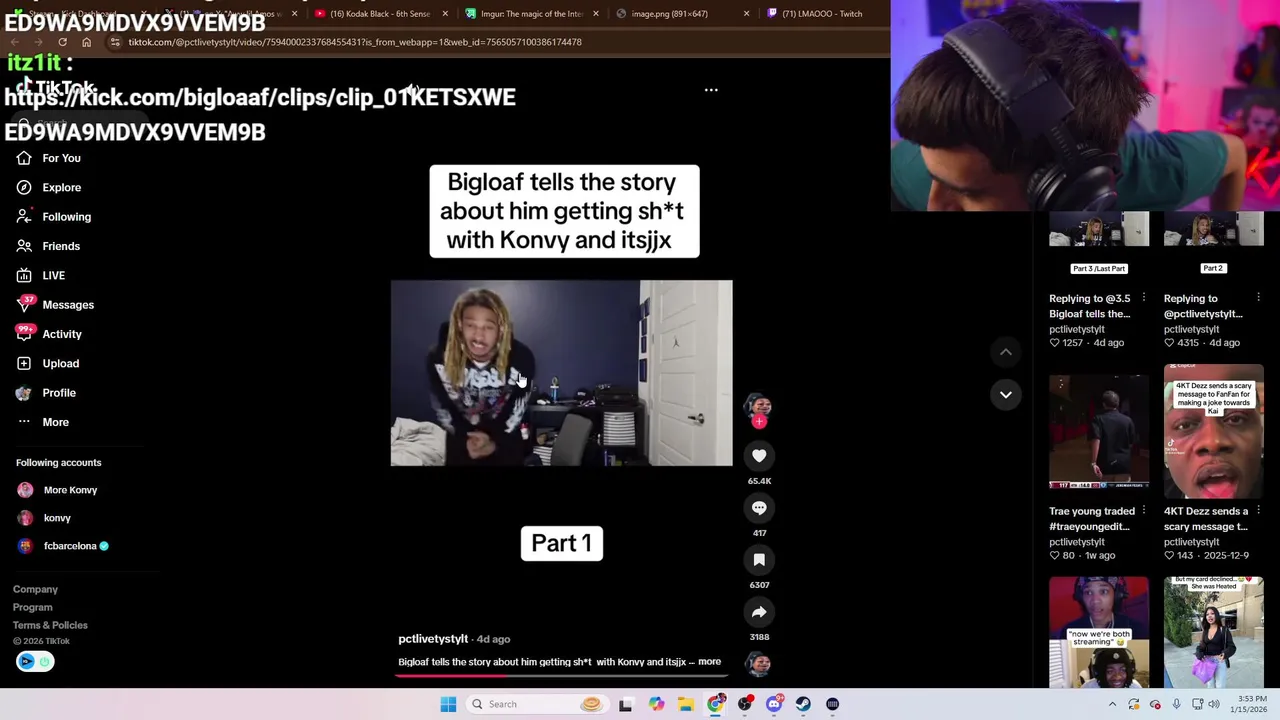Open the fcbarcelona followed account
Screen dimensions: 1280x720
[x=62, y=546]
